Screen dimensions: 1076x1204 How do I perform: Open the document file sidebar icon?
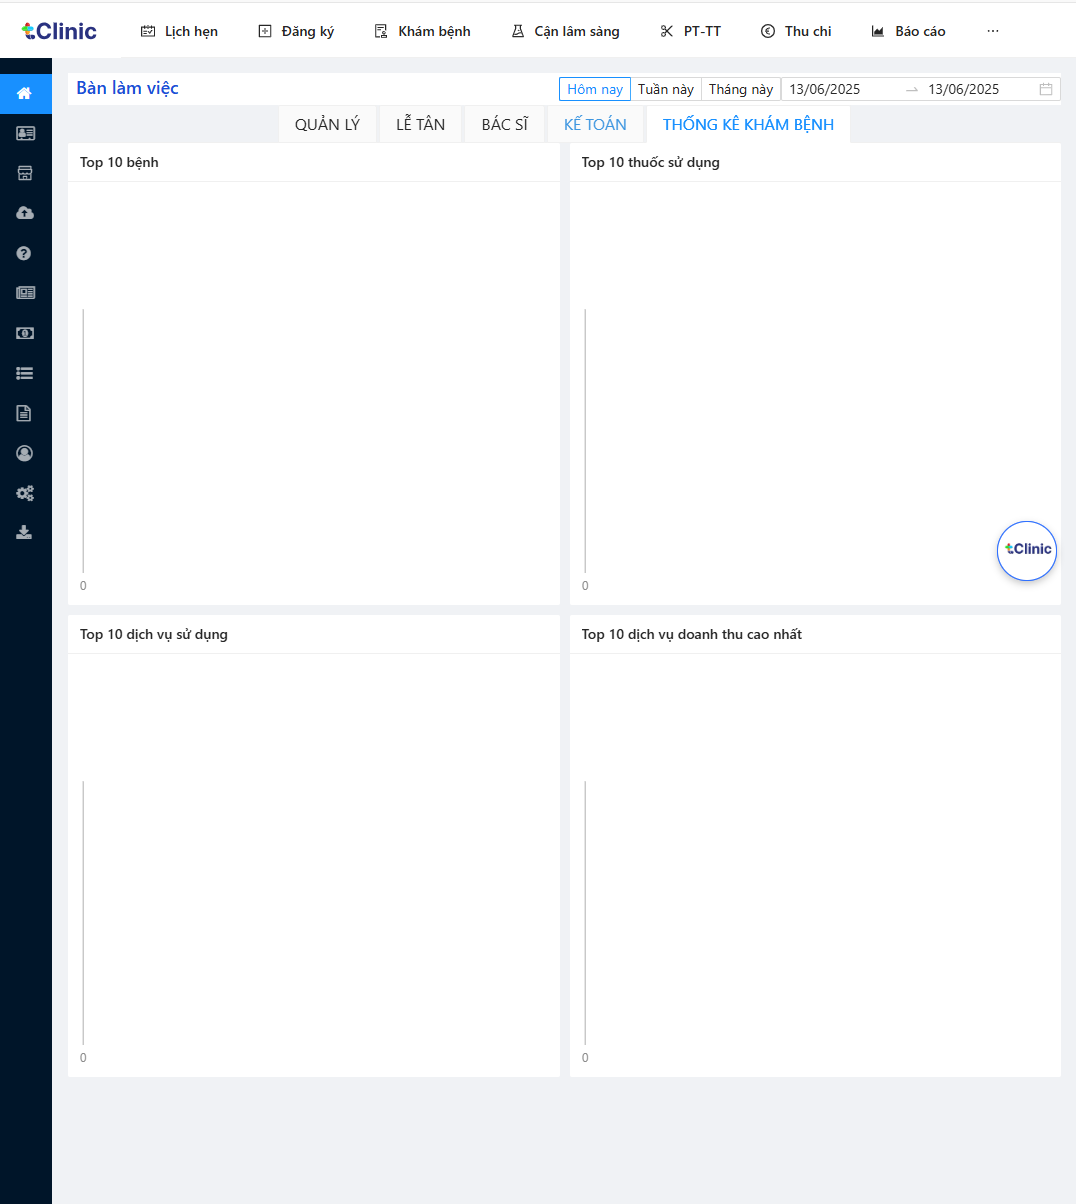click(x=25, y=413)
